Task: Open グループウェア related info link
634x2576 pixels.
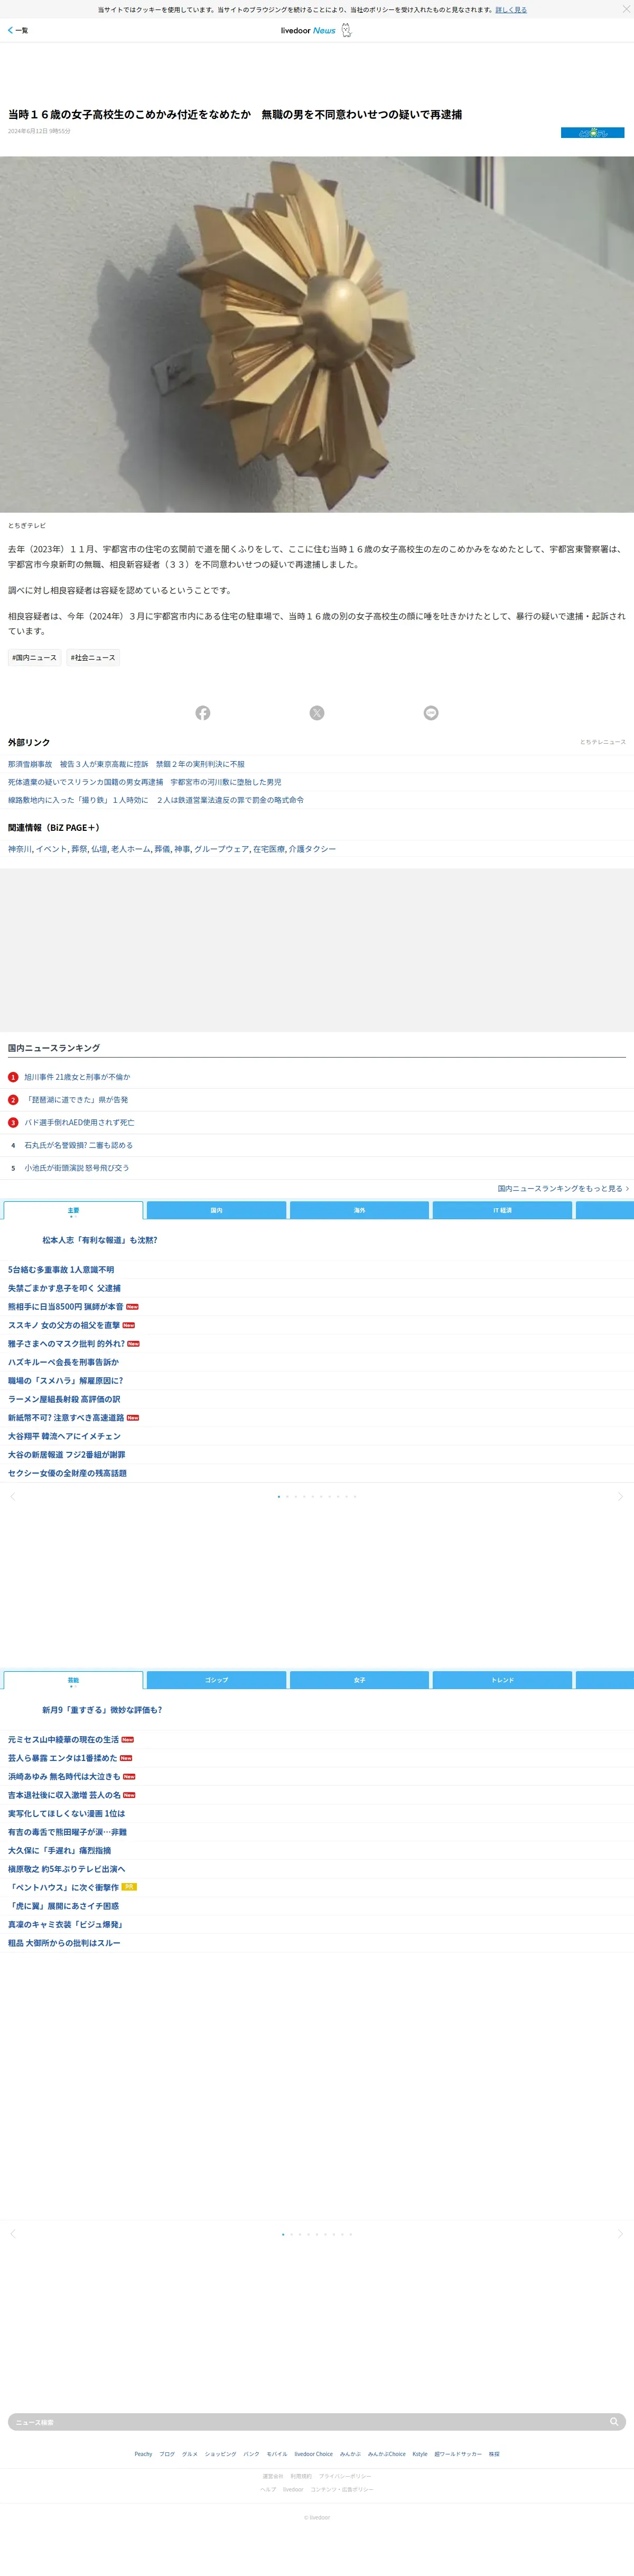Action: (221, 849)
